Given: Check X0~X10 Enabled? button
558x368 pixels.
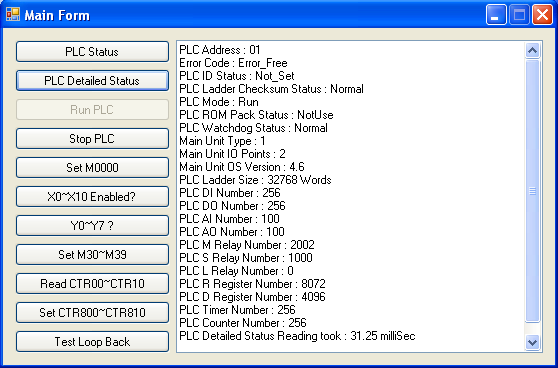Looking at the screenshot, I should pyautogui.click(x=92, y=196).
